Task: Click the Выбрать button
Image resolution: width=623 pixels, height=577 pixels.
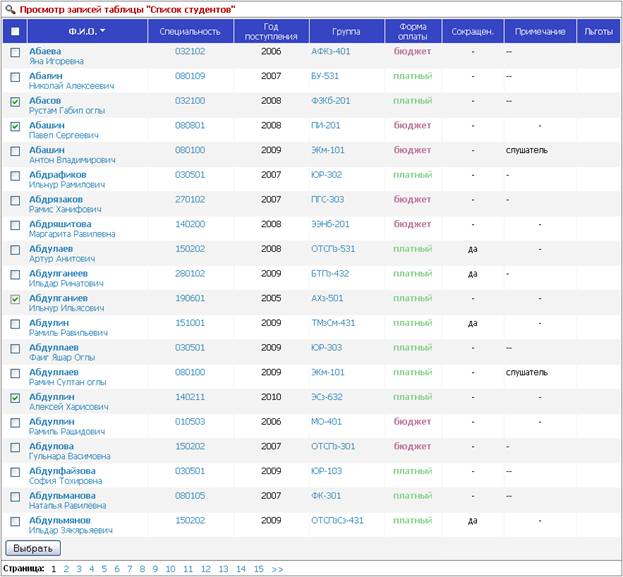Action: (x=33, y=548)
